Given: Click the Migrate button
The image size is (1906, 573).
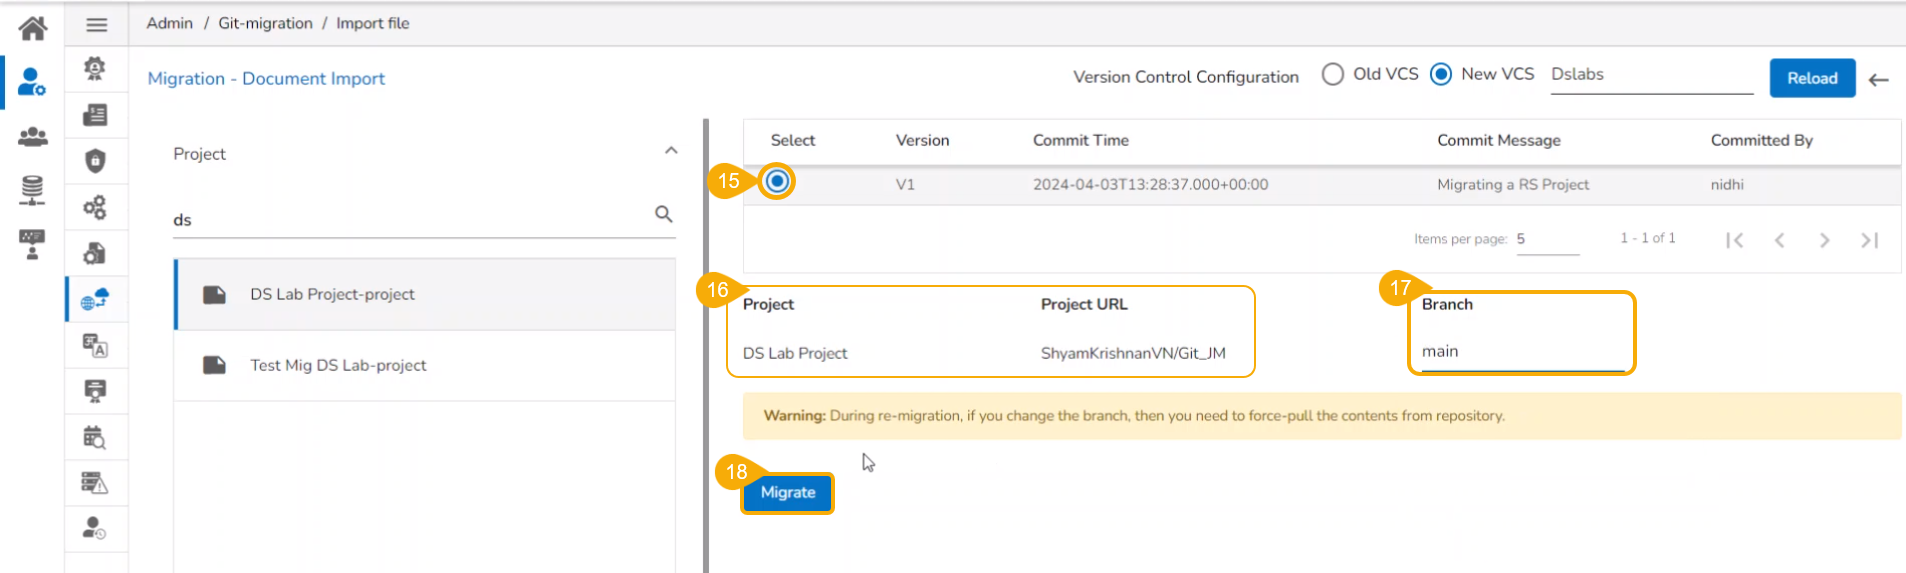Looking at the screenshot, I should point(787,493).
